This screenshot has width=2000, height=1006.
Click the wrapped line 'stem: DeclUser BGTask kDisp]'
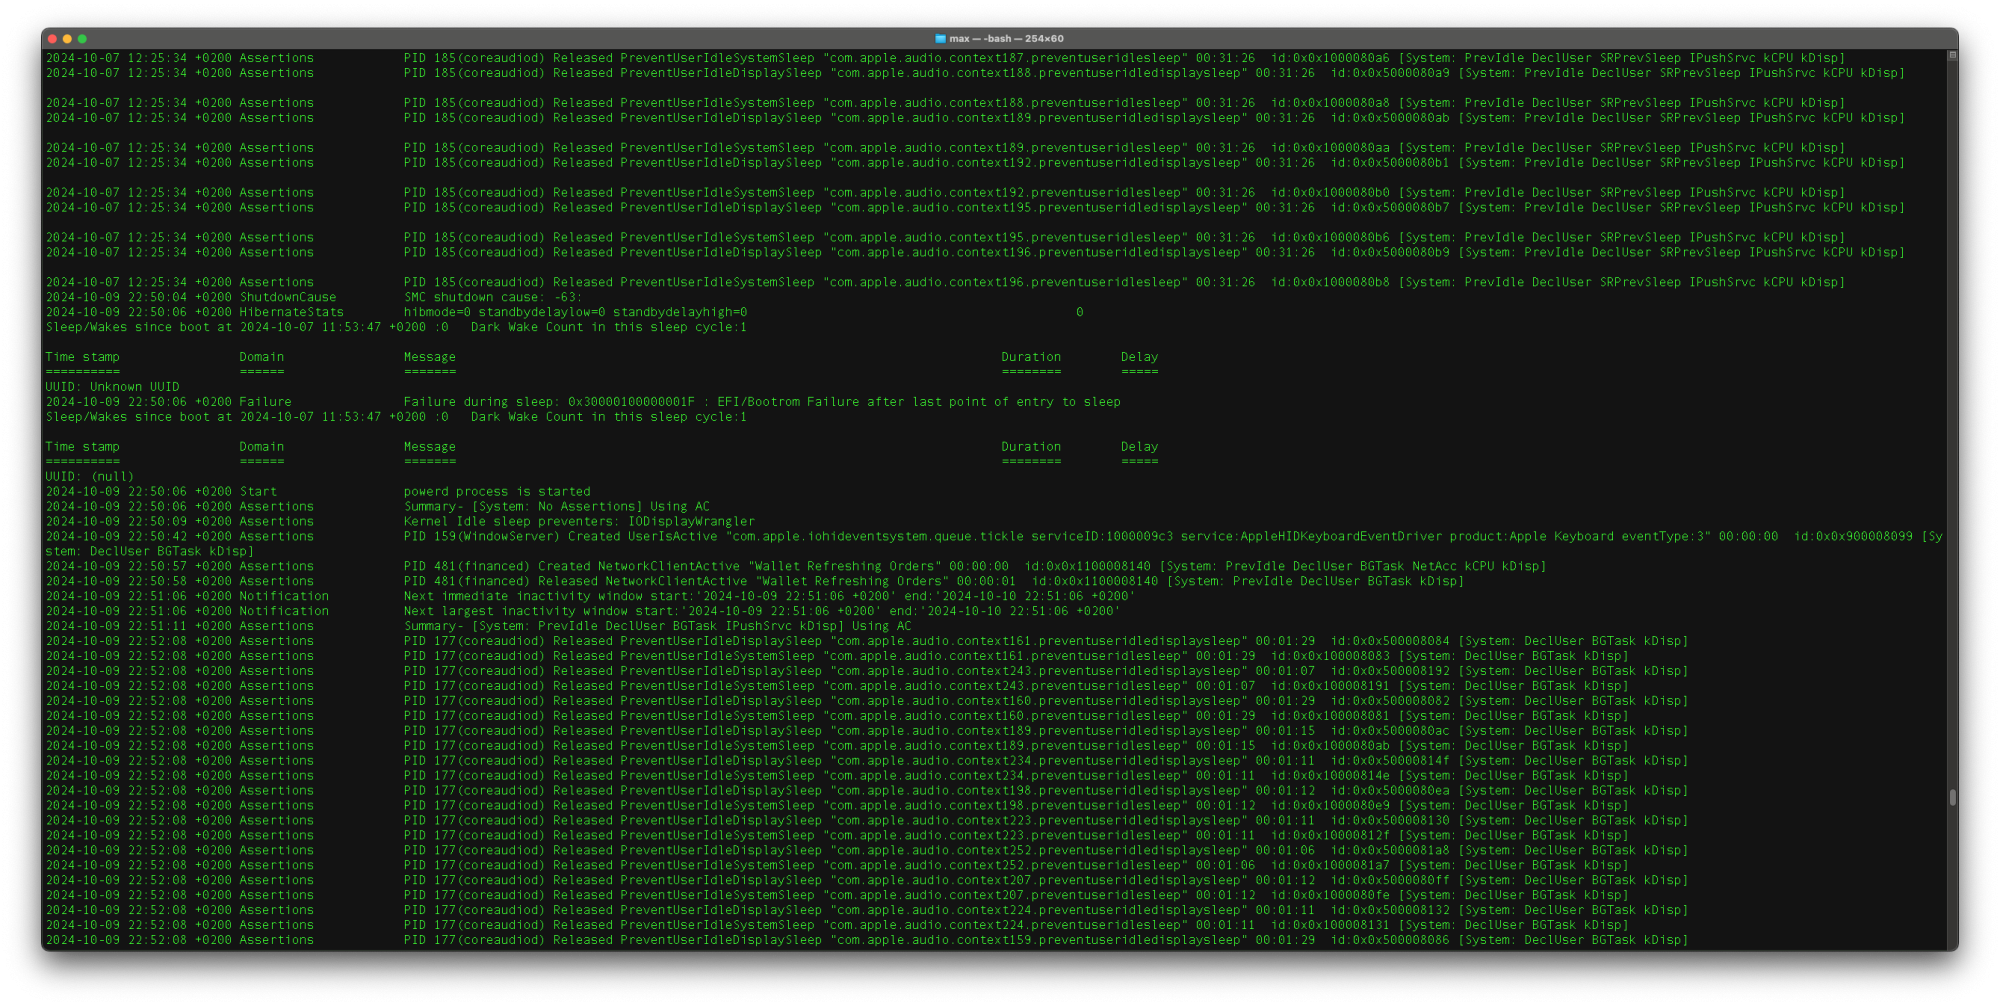(x=150, y=552)
